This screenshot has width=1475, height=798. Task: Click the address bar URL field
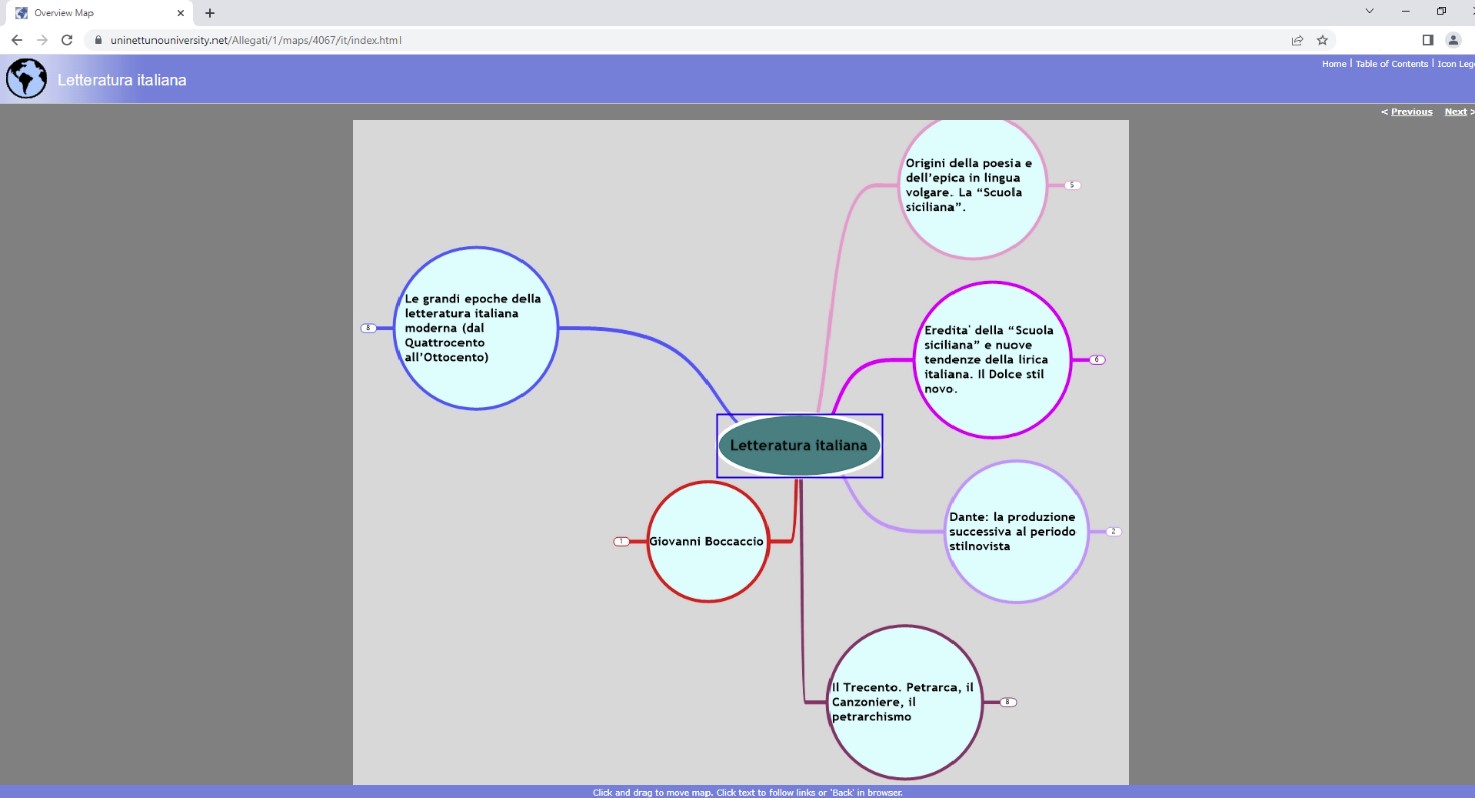tap(600, 40)
